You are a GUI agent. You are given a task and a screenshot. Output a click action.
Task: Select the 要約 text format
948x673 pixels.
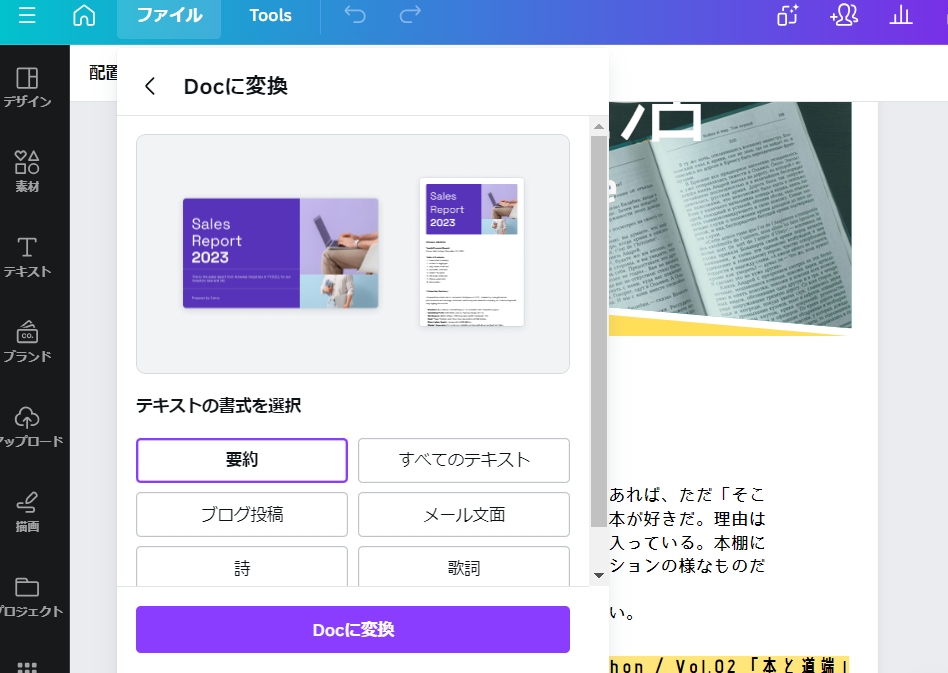[x=242, y=460]
